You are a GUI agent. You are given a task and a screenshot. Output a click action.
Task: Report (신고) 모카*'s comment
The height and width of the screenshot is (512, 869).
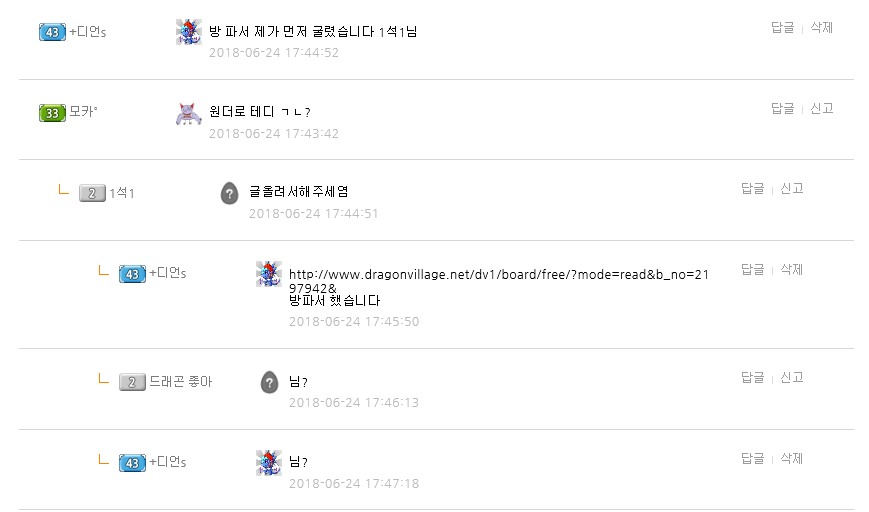821,108
